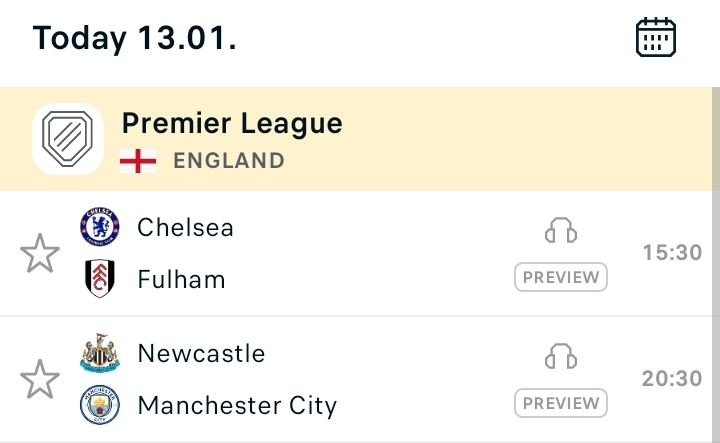Click the Manchester City club crest

pyautogui.click(x=99, y=405)
